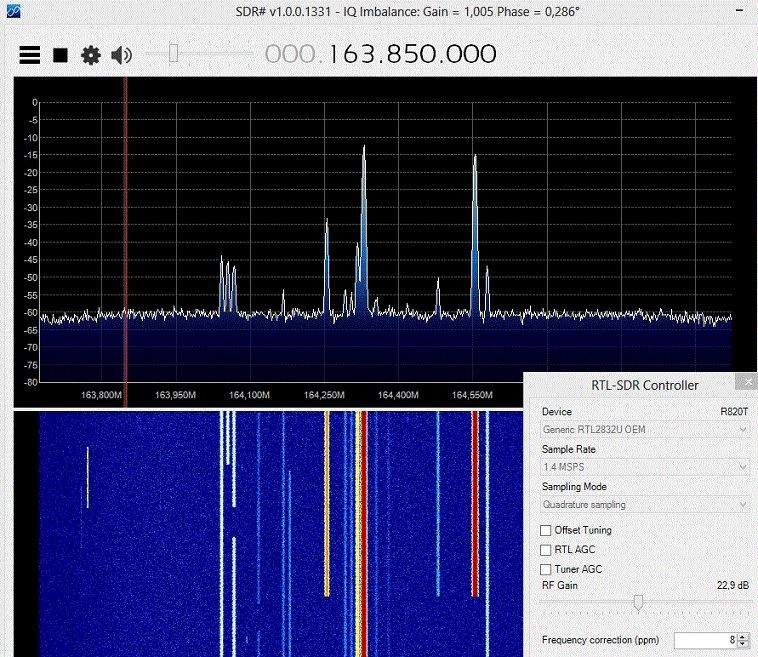Open the hamburger menu icon
Screen dimensions: 758x657
30,55
